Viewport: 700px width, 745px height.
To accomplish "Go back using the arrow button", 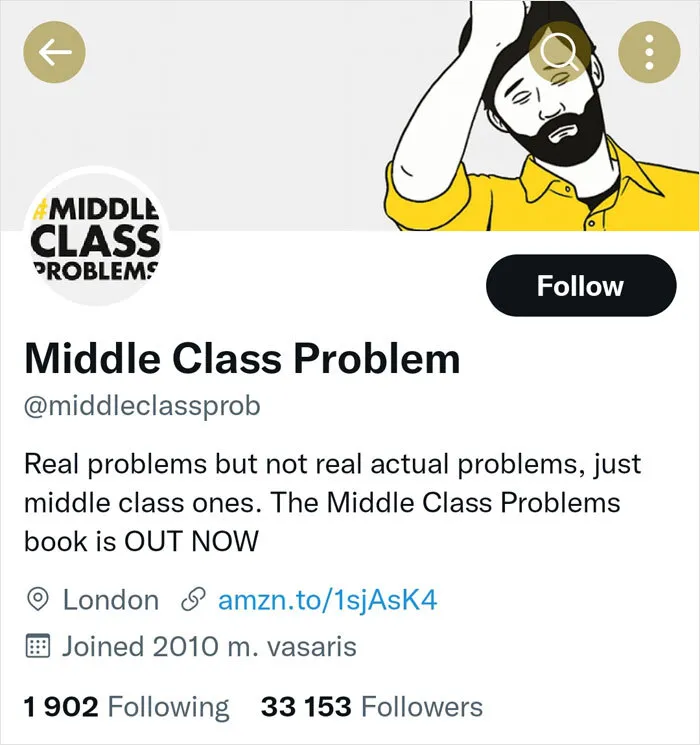I will tap(54, 52).
